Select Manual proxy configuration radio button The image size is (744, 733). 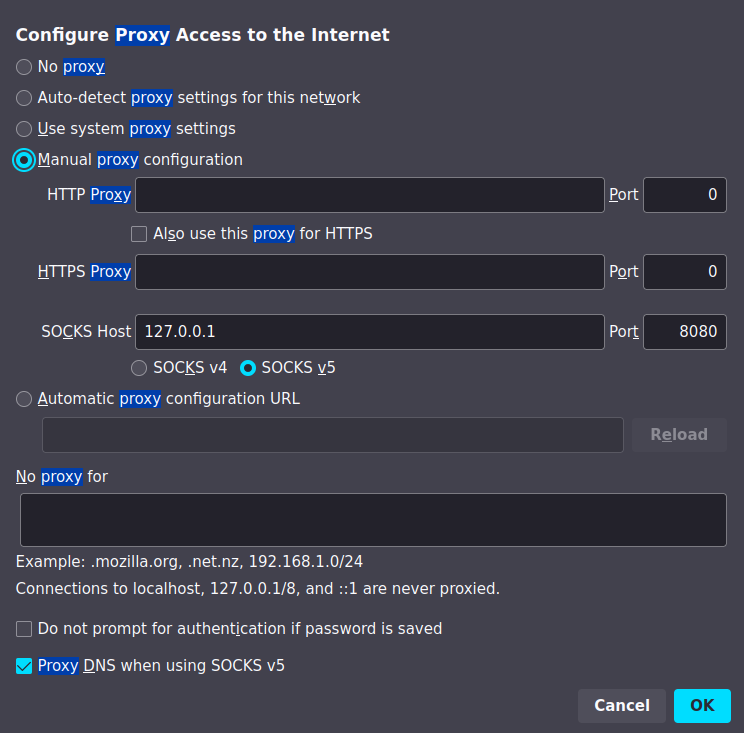(x=24, y=160)
